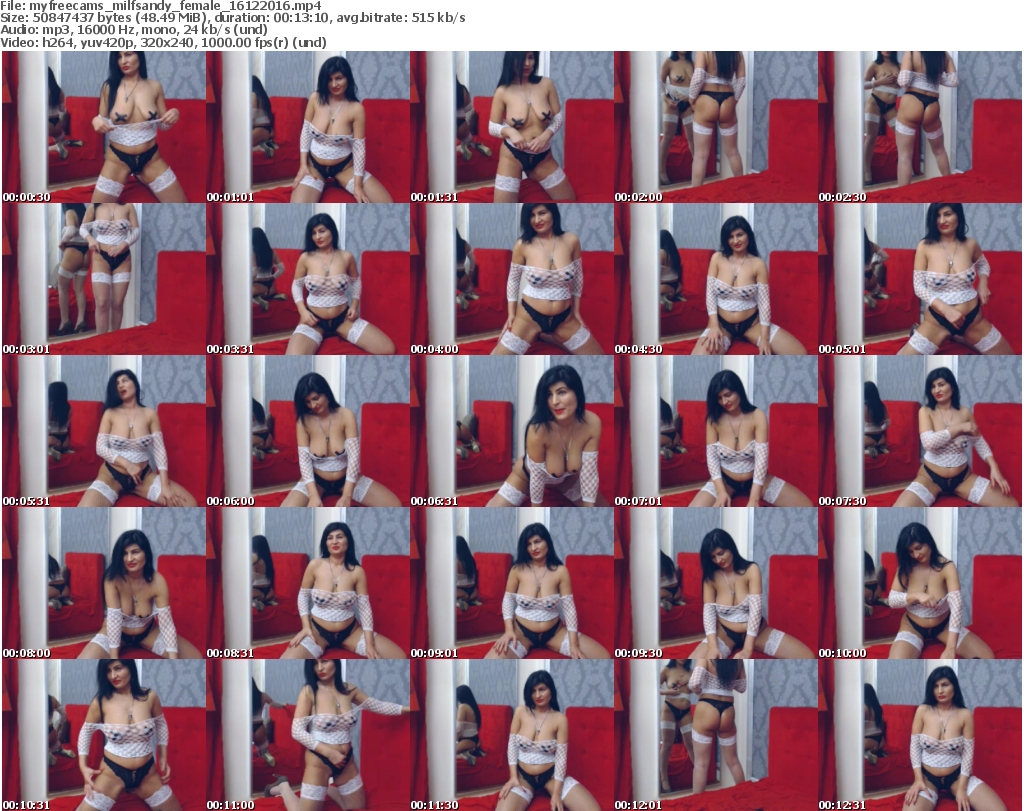Click the frame labeled 00:12:01
Viewport: 1024px width, 811px height.
(716, 735)
